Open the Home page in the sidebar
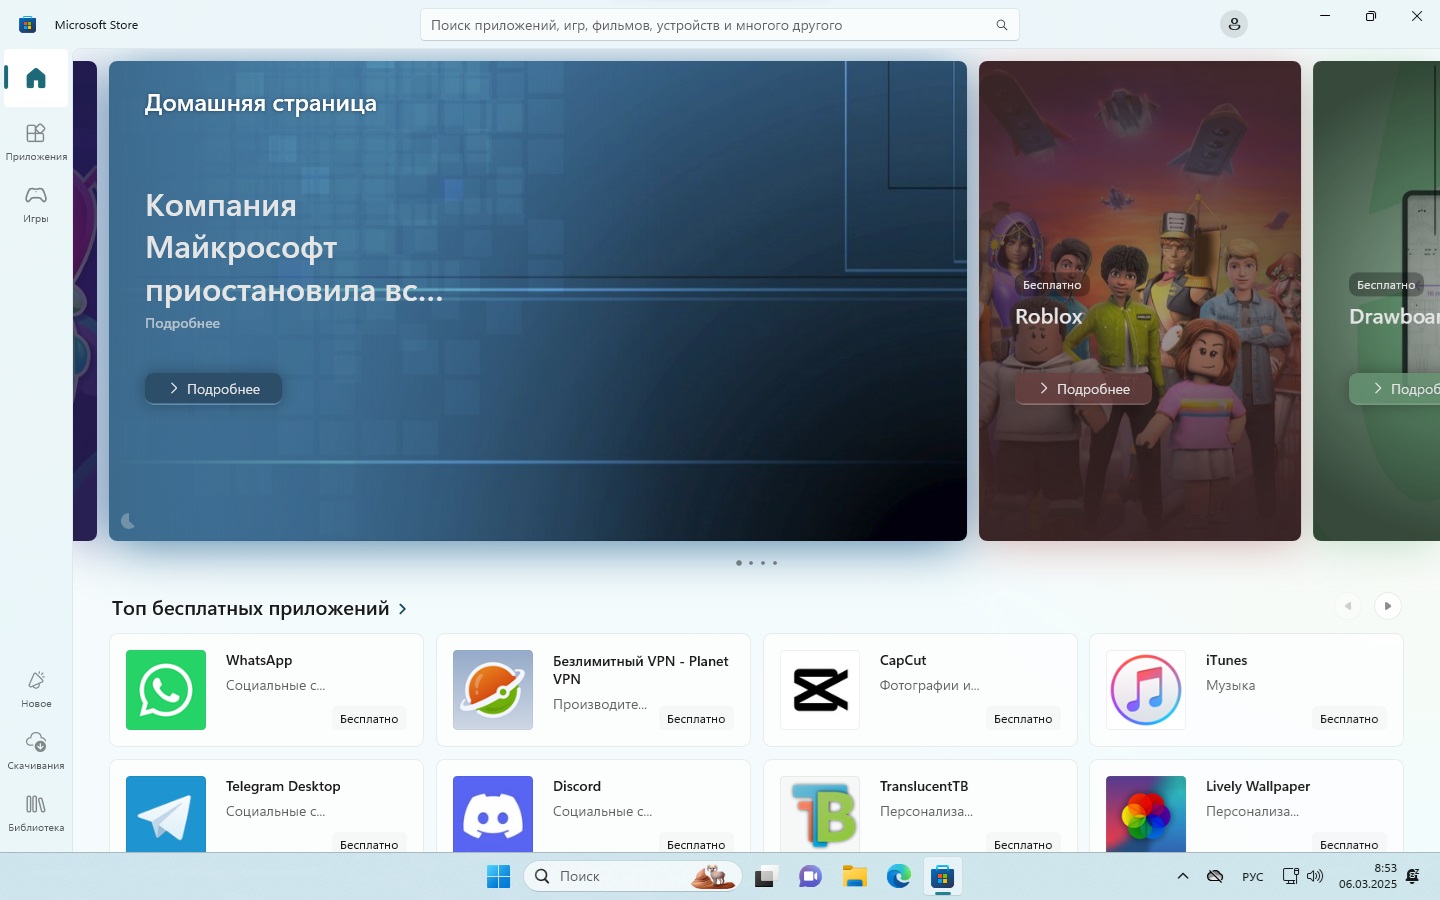Image resolution: width=1440 pixels, height=900 pixels. (36, 78)
